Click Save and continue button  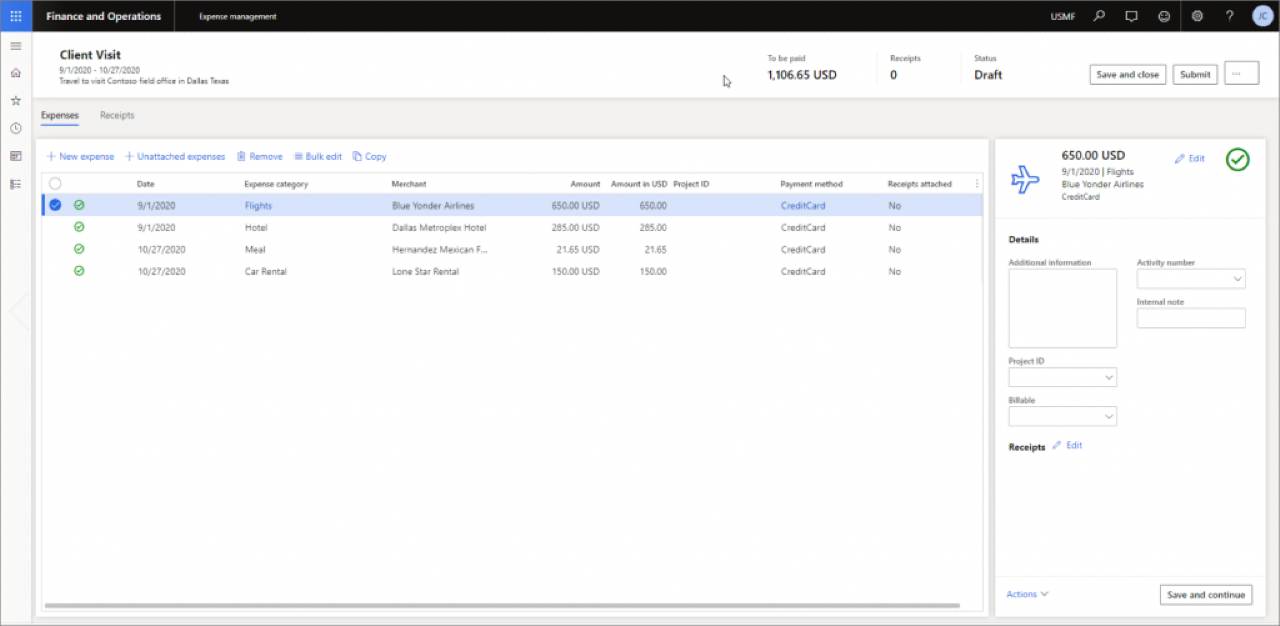point(1205,594)
